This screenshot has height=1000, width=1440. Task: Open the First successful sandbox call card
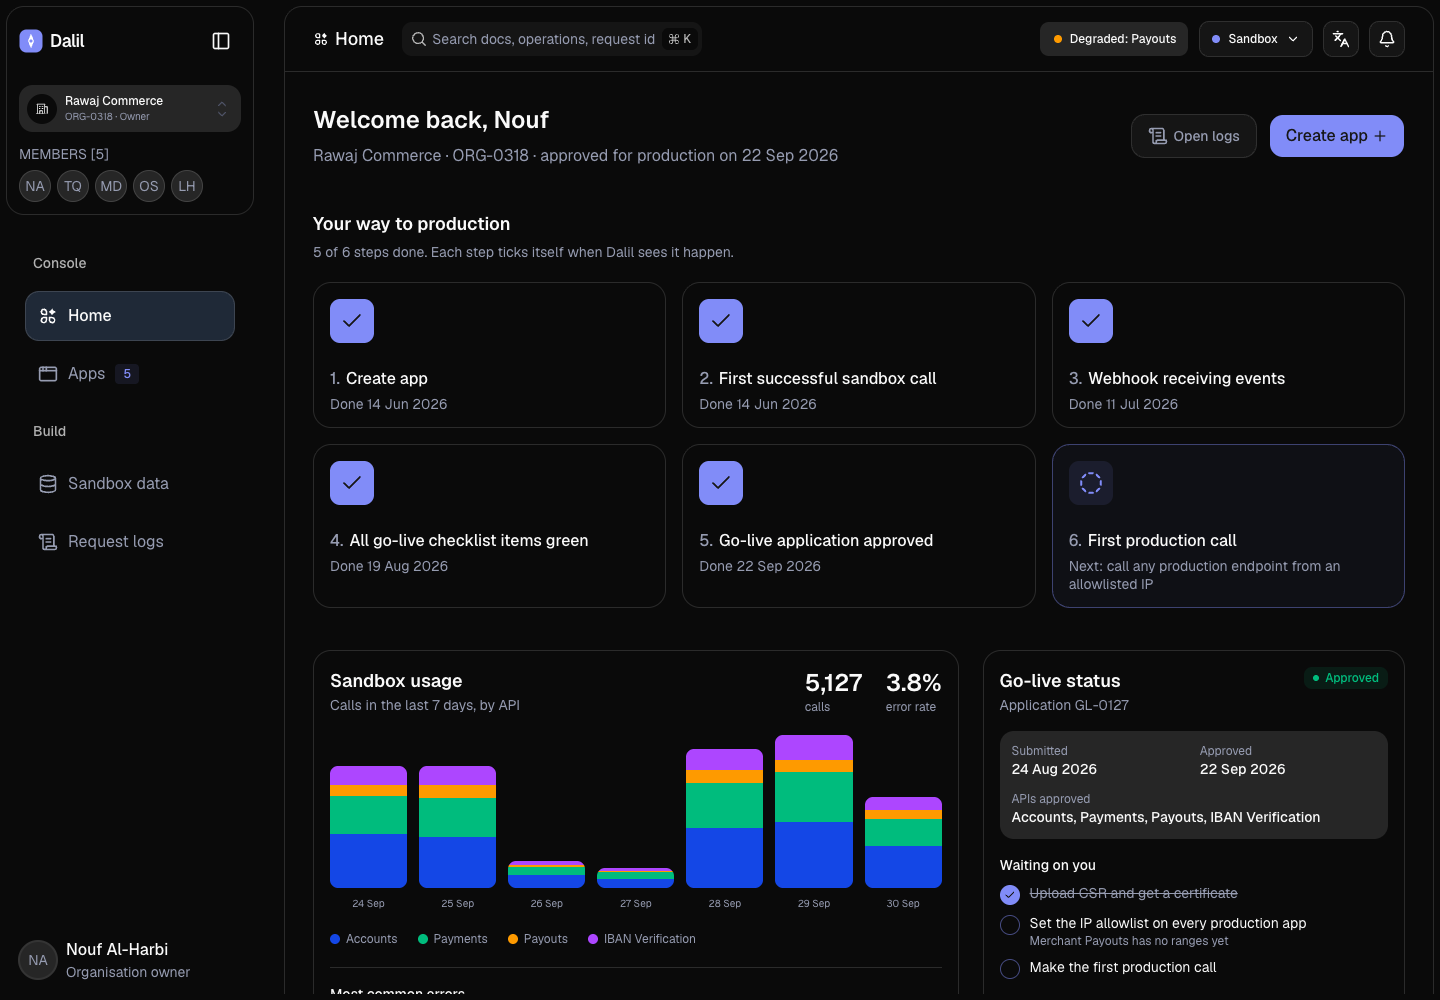click(x=859, y=355)
